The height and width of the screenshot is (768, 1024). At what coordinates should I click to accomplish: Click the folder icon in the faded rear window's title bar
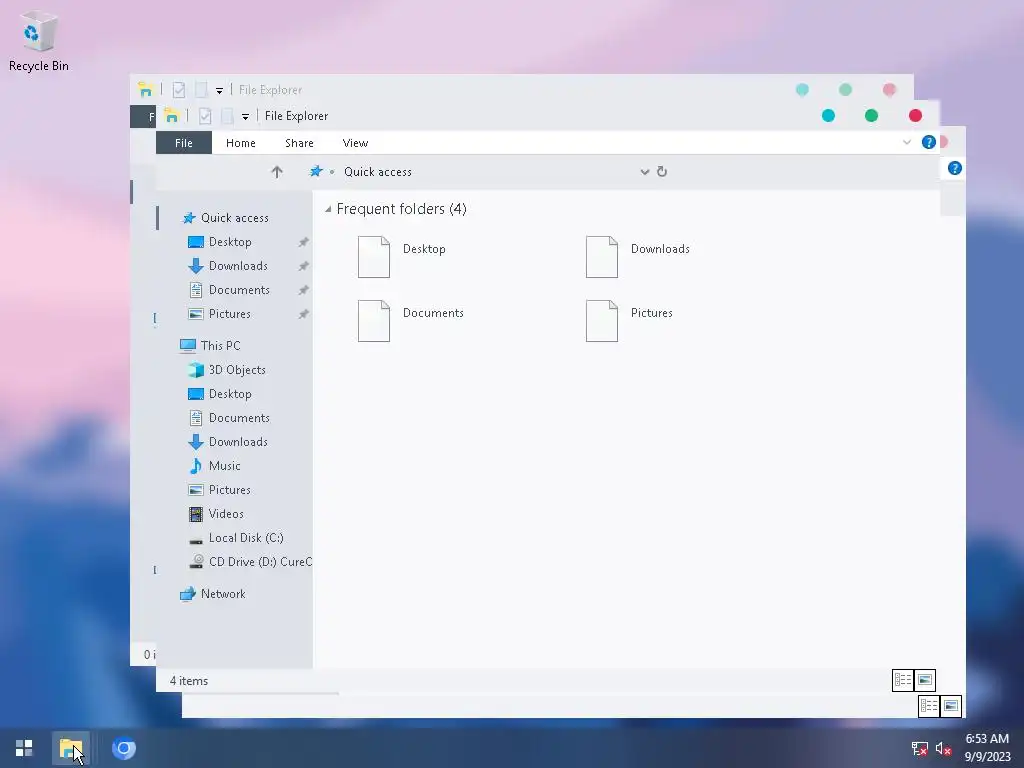(x=145, y=89)
